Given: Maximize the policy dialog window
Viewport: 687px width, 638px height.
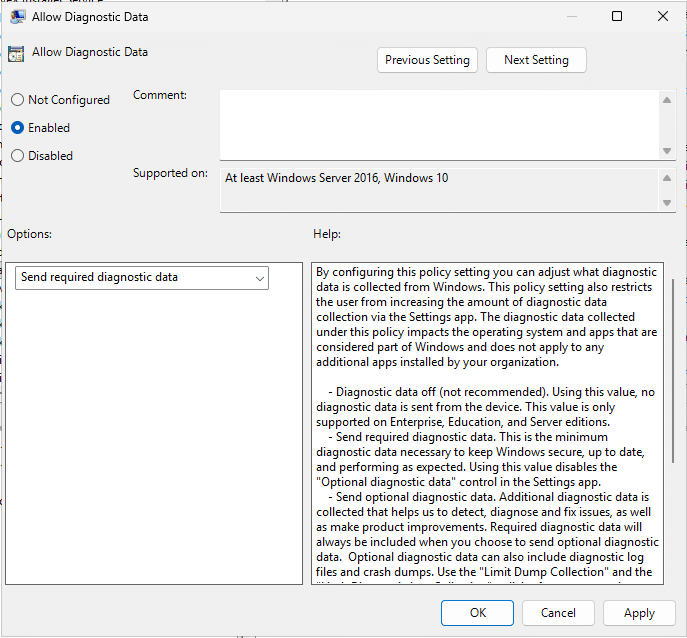Looking at the screenshot, I should point(617,17).
